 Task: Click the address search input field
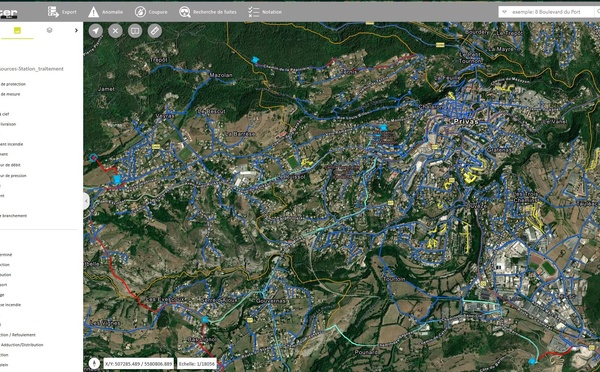click(x=549, y=12)
